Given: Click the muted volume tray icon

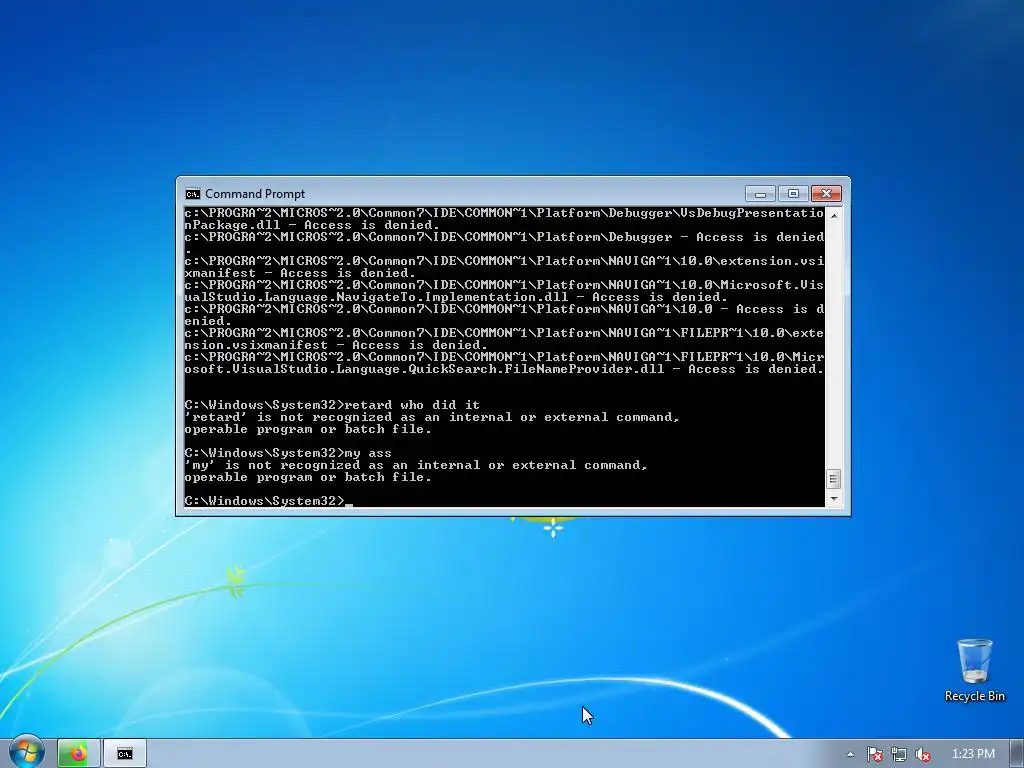Looking at the screenshot, I should [x=923, y=754].
